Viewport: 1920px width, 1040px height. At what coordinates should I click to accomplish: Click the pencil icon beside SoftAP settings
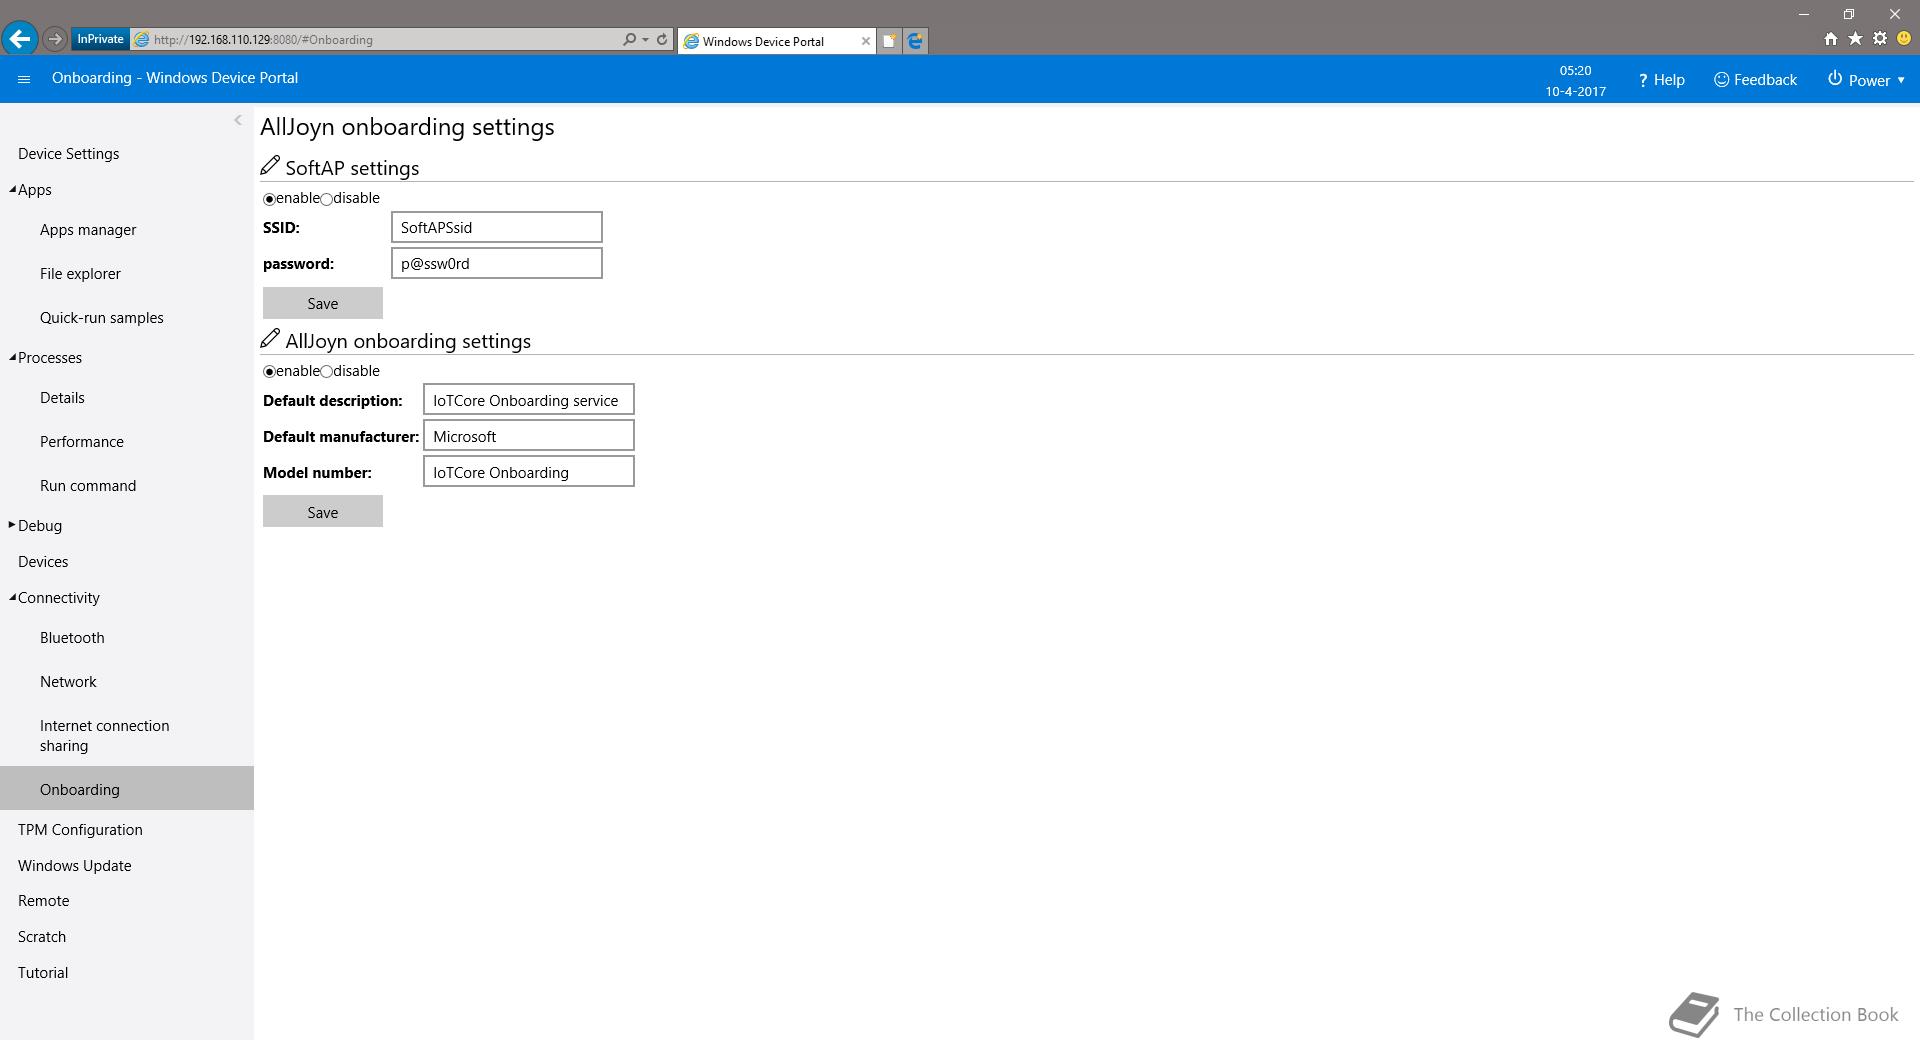click(x=270, y=166)
